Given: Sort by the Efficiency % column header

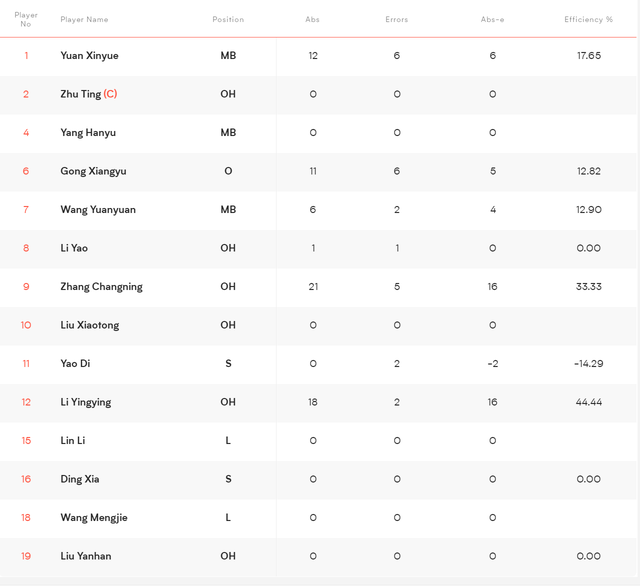Looking at the screenshot, I should coord(588,20).
